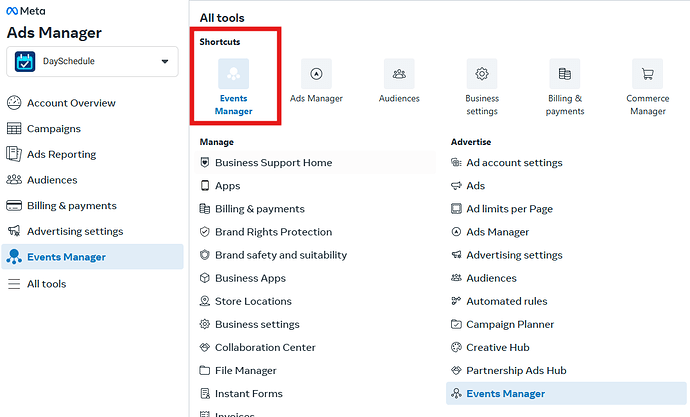
Task: Click the Audiences shortcut icon
Action: coord(399,74)
